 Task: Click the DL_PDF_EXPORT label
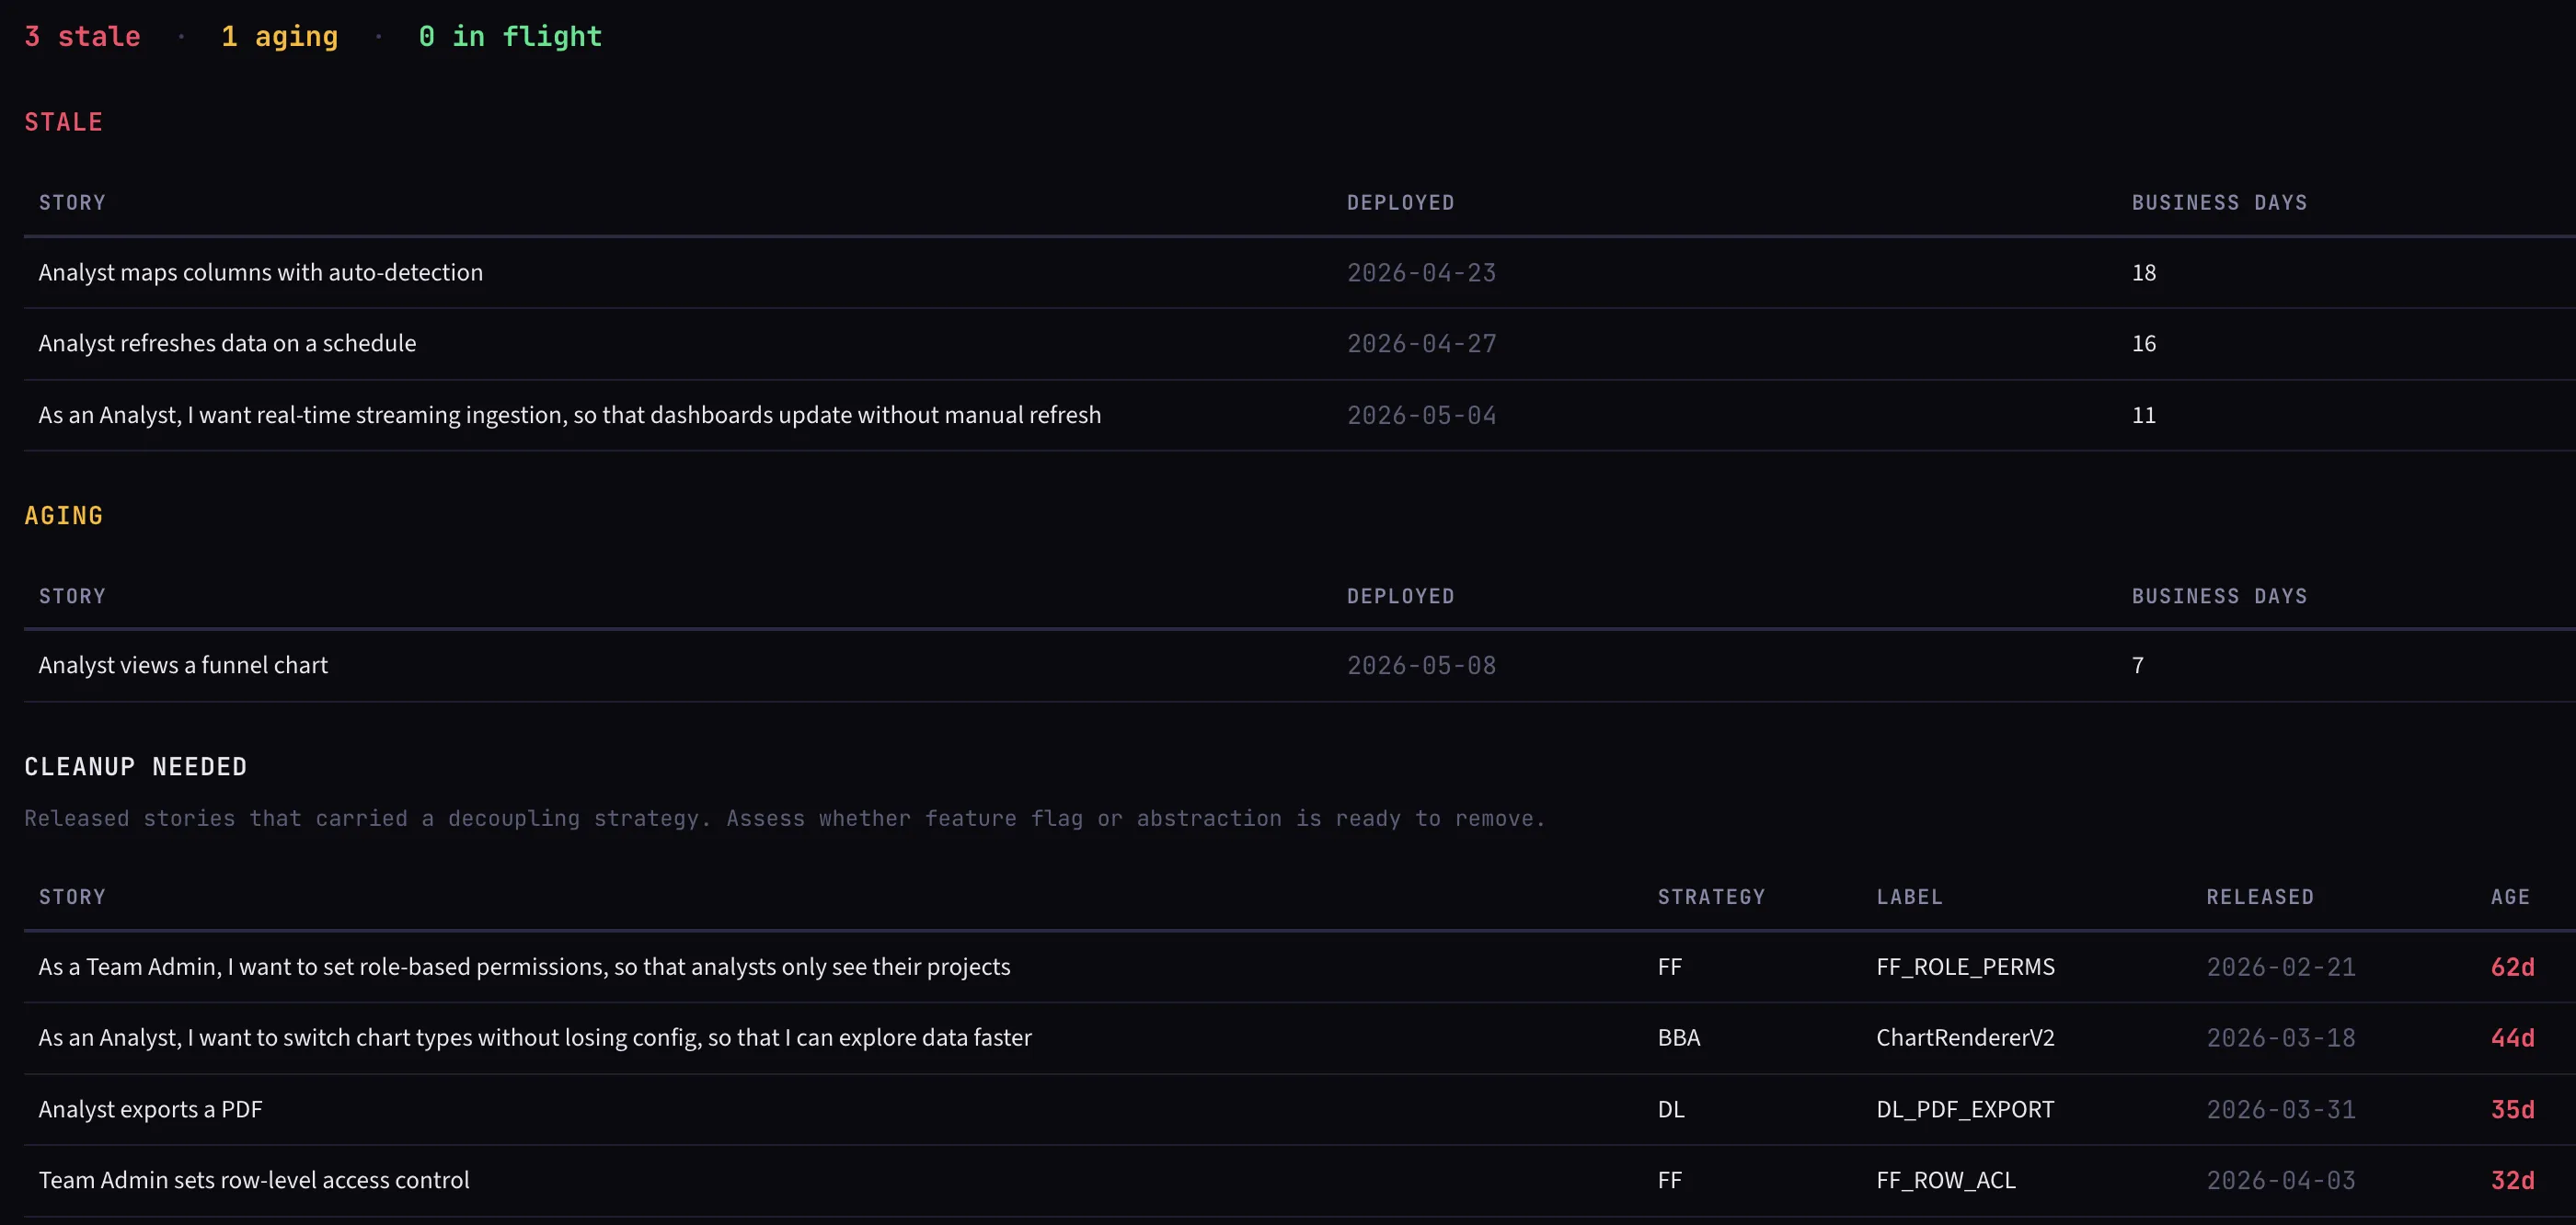[1965, 1110]
